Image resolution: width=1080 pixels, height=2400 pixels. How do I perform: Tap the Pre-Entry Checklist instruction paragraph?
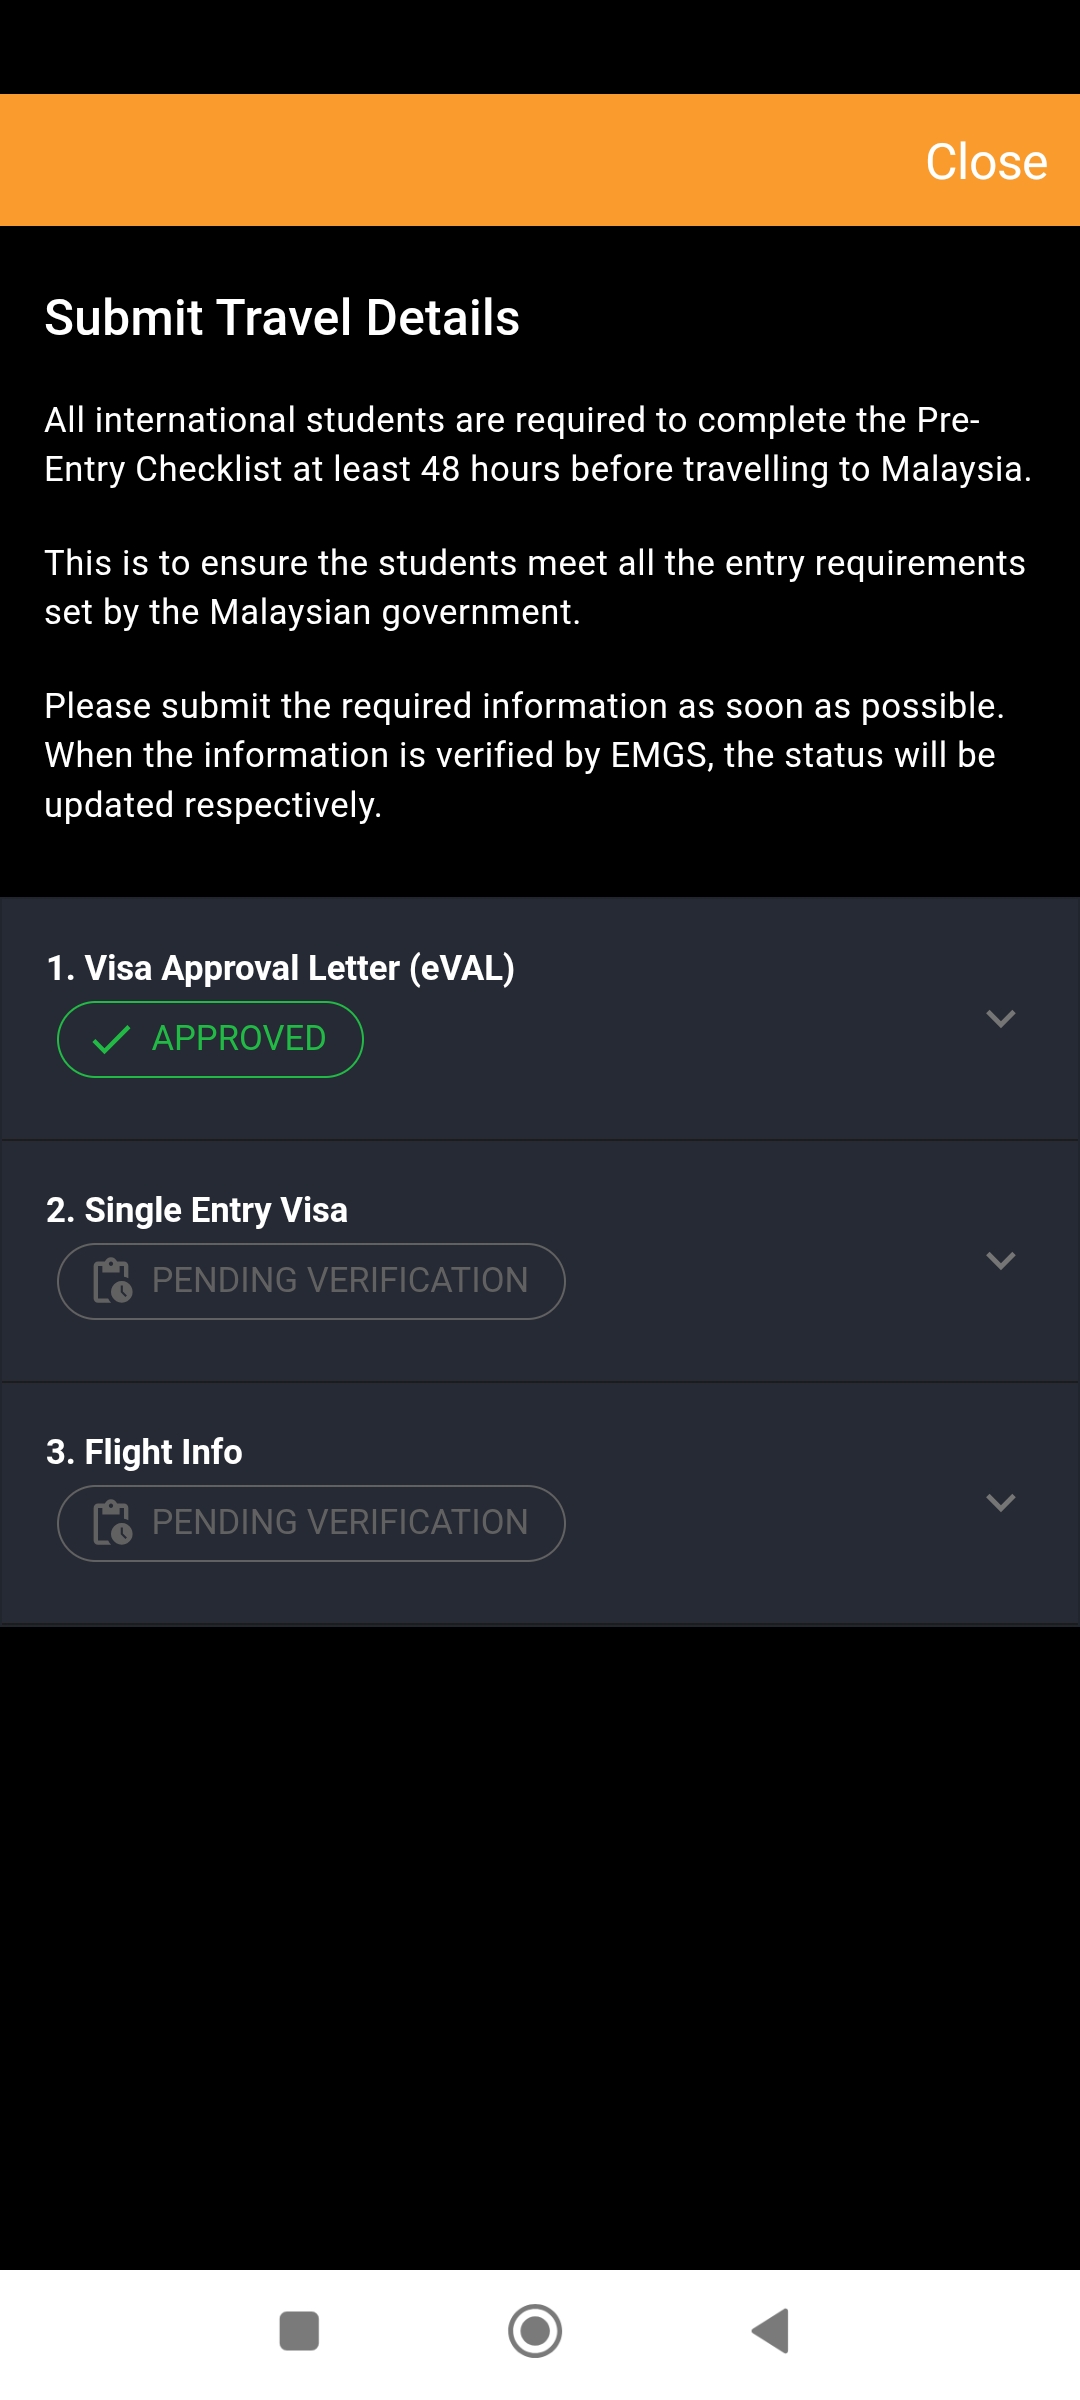coord(537,444)
